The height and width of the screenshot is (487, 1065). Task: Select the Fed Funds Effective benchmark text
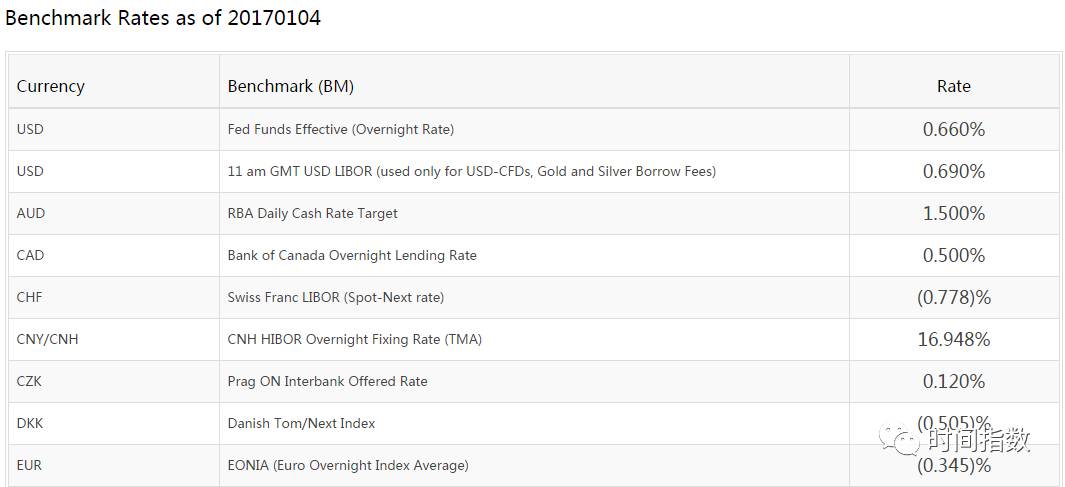(340, 129)
